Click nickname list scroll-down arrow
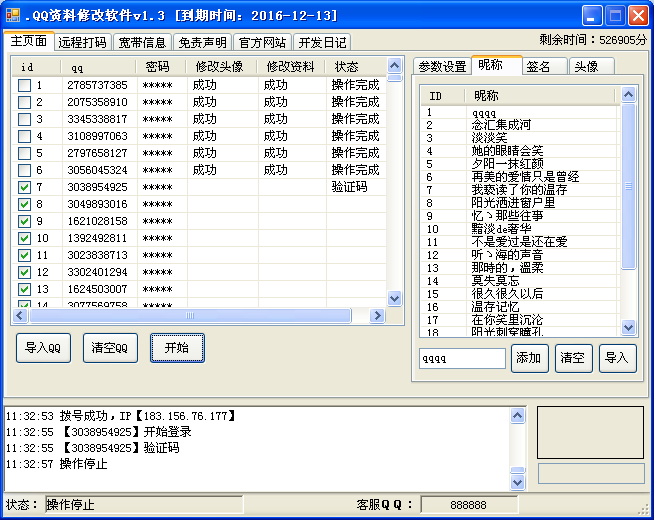654x520 pixels. 628,327
